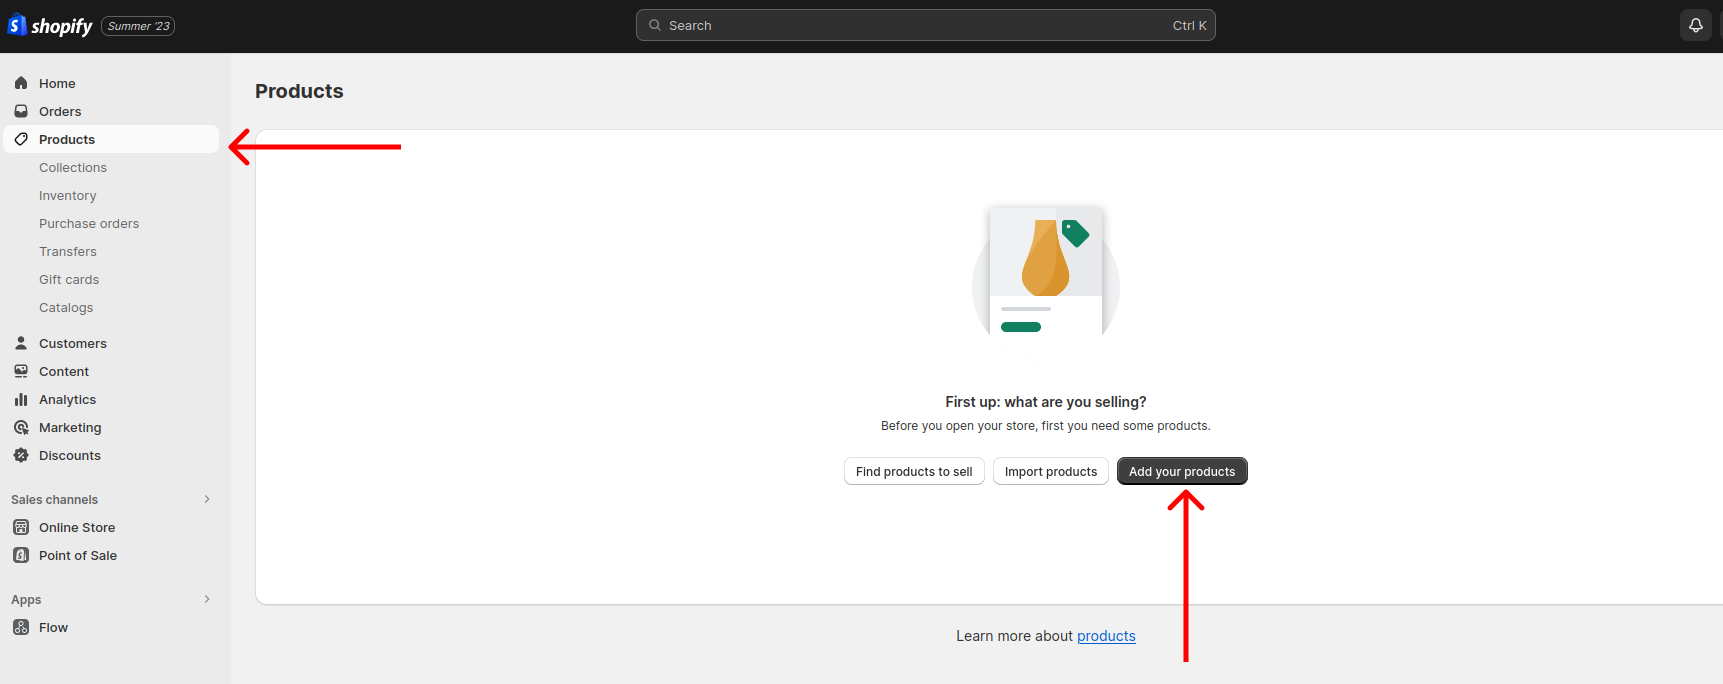Click the Point of Sale icon

pos(21,555)
